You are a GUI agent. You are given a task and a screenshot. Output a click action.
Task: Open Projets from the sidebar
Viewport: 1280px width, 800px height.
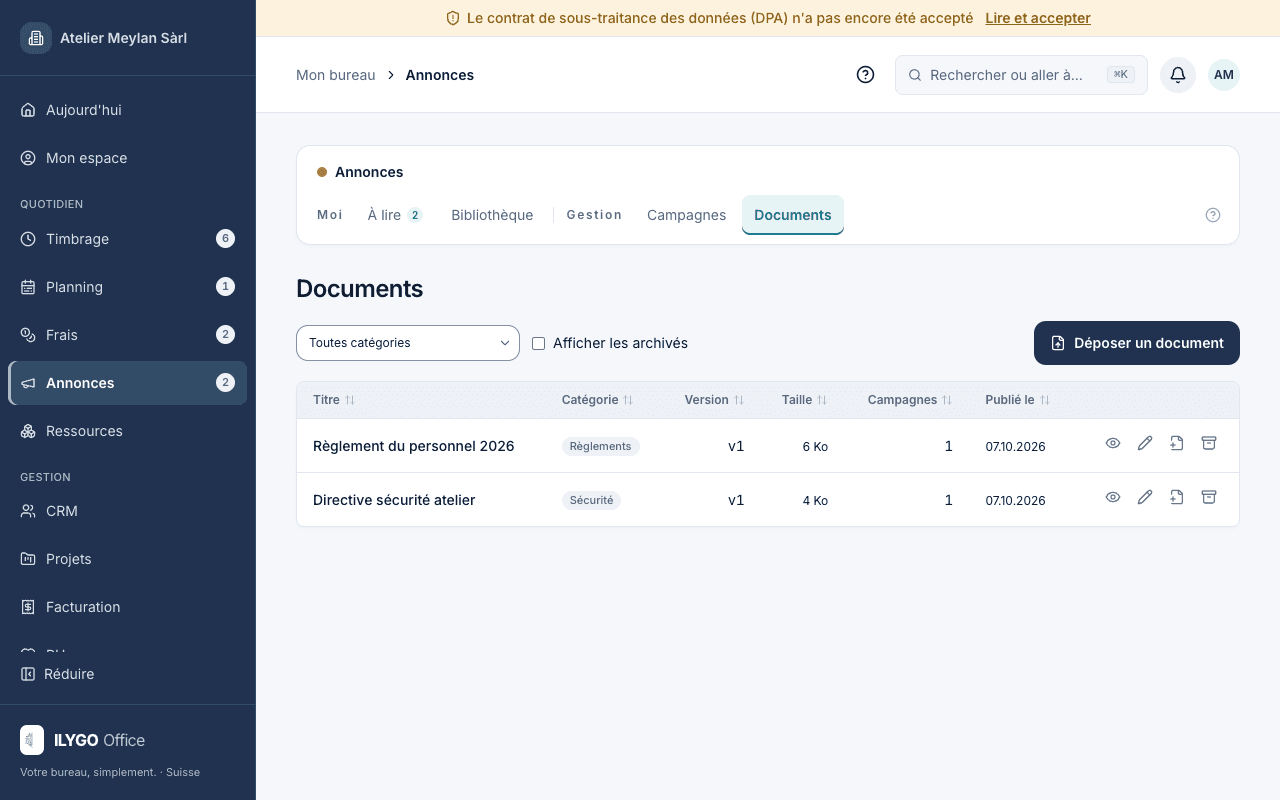pyautogui.click(x=128, y=559)
